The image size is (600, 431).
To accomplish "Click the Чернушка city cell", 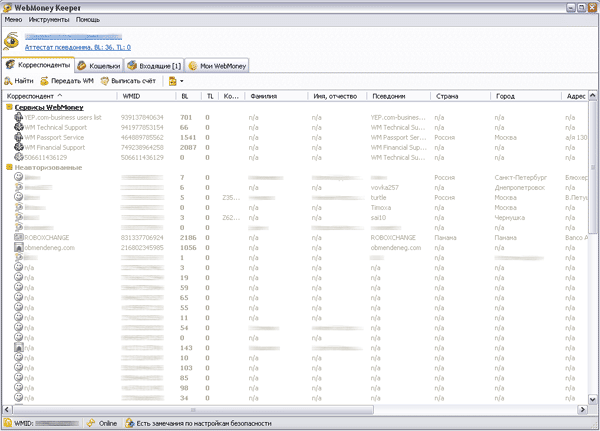I will tap(509, 217).
